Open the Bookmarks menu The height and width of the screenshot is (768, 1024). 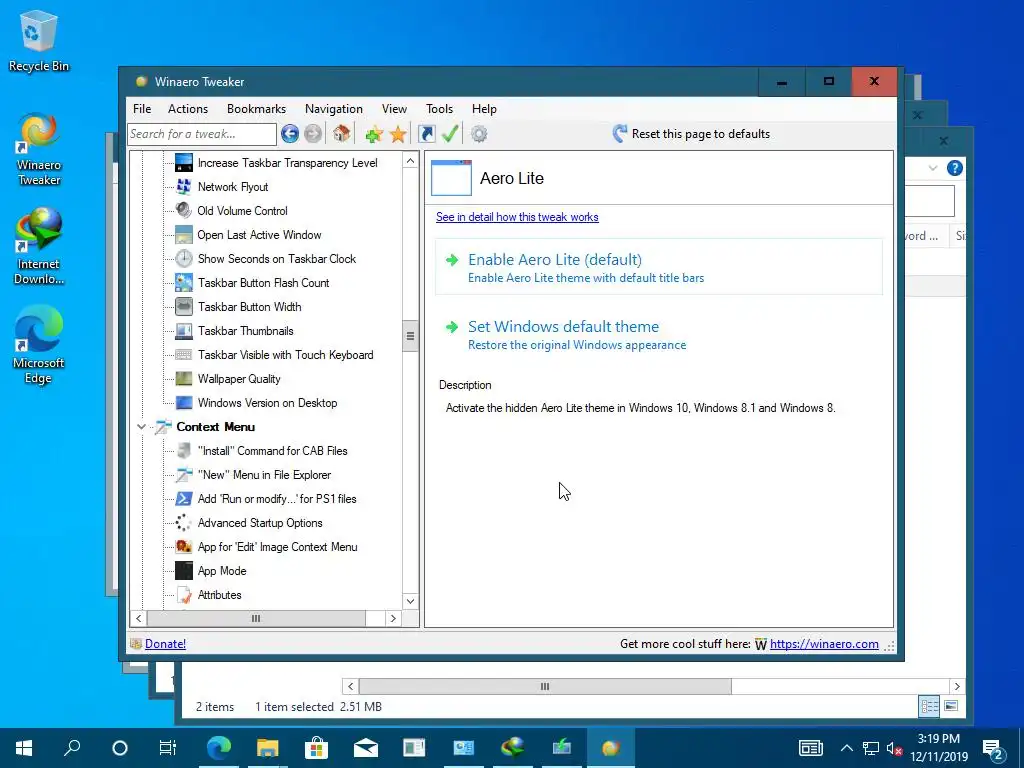256,109
